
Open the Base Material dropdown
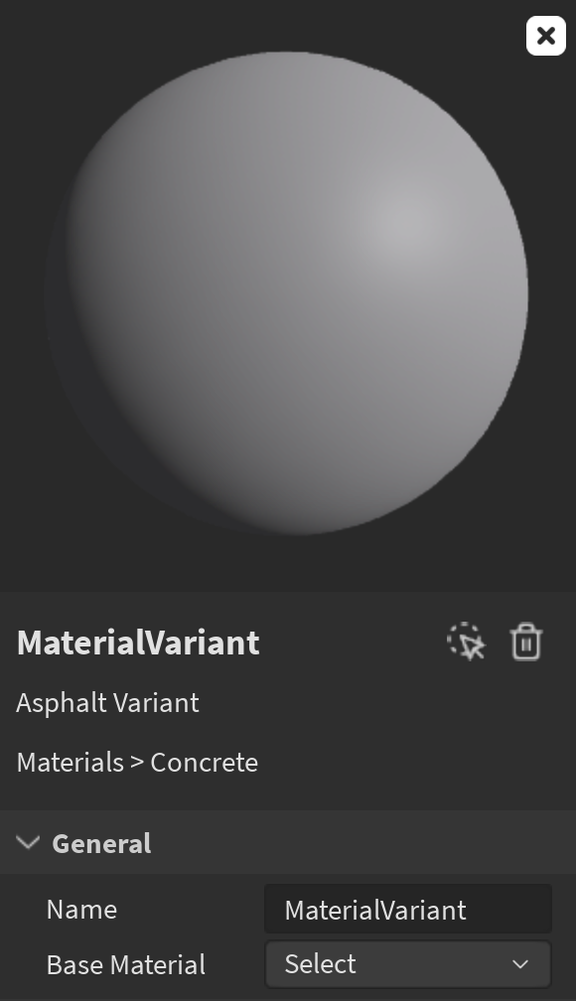pos(407,964)
